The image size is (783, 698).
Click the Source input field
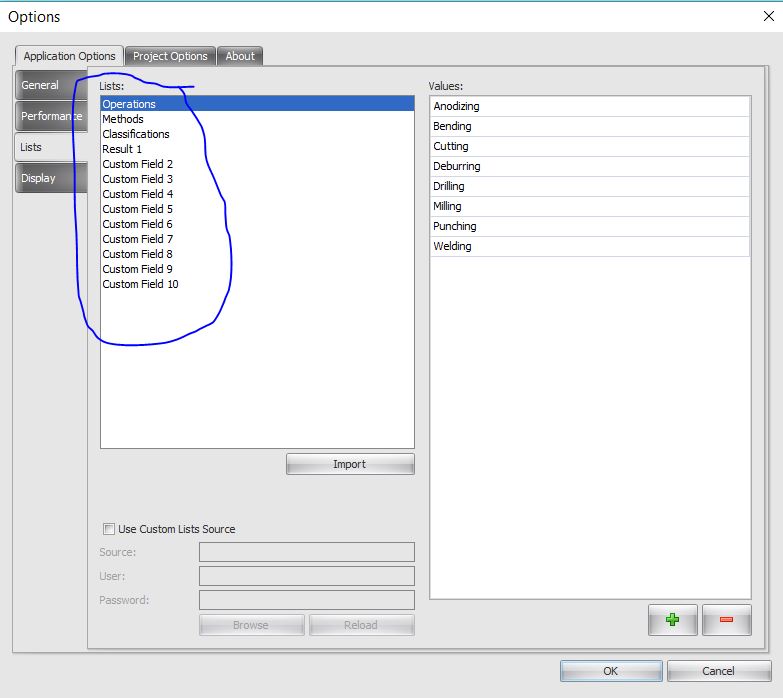tap(306, 552)
